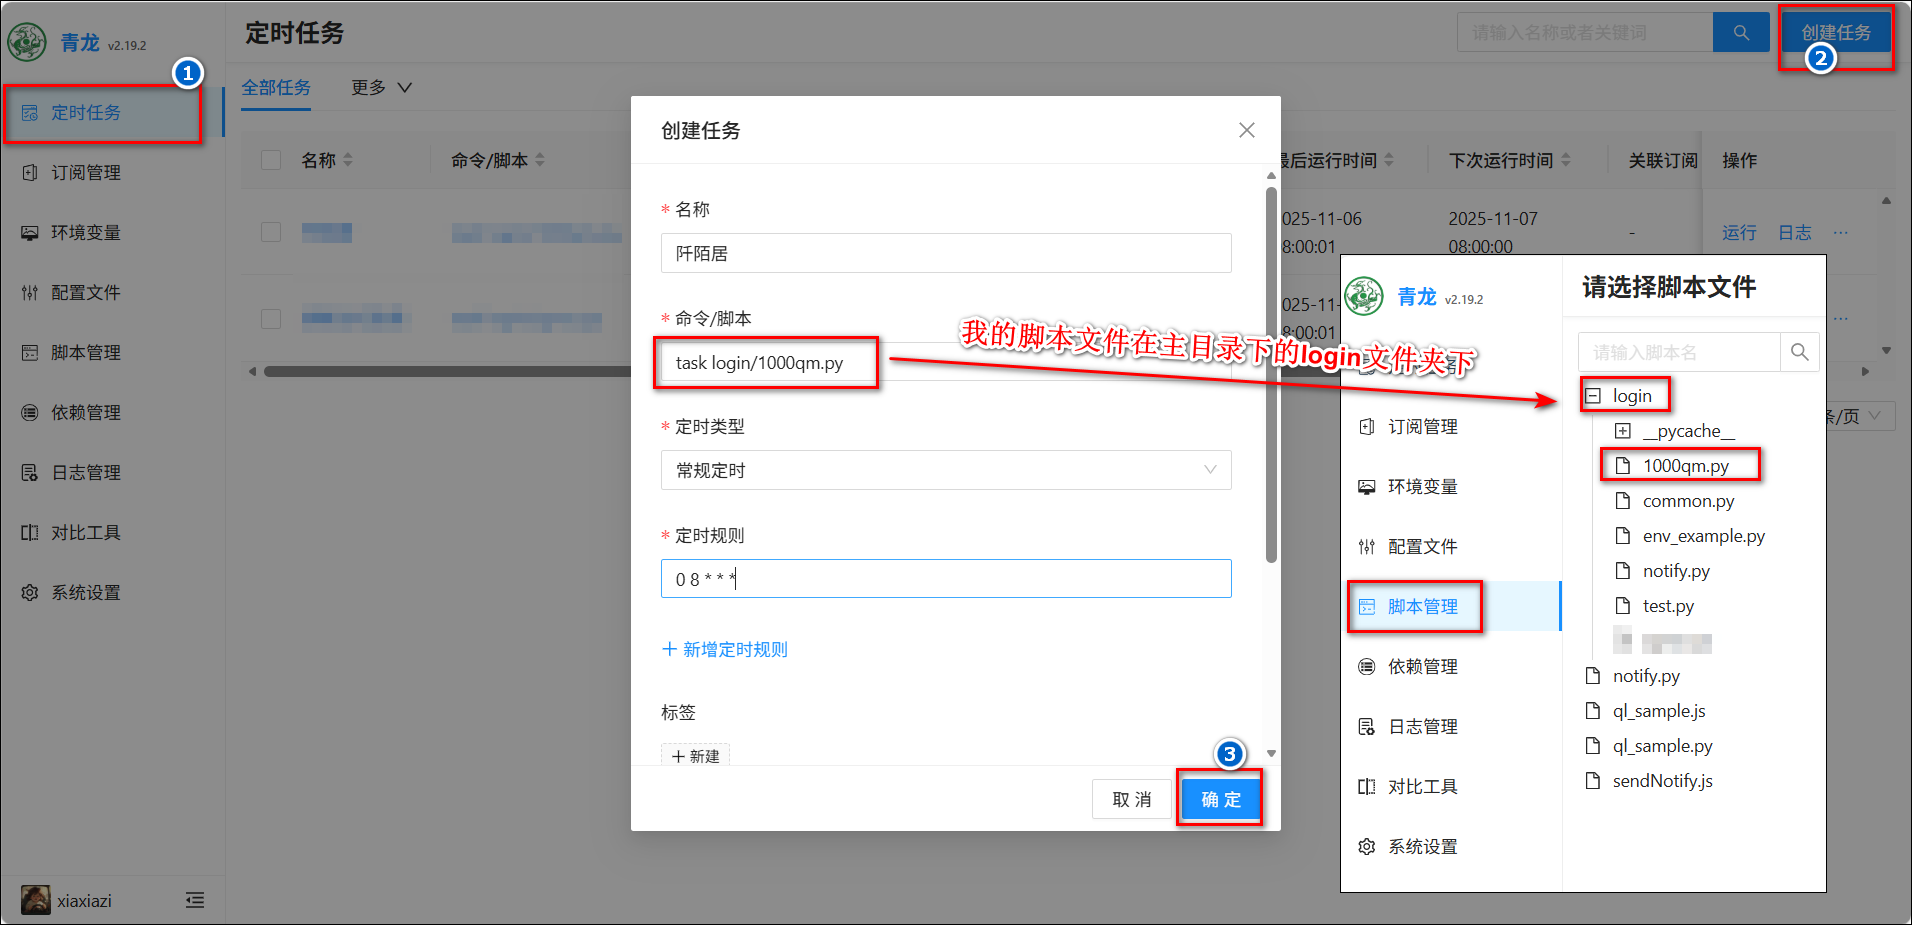Viewport: 1912px width, 925px height.
Task: Check the first task row checkbox
Action: pyautogui.click(x=271, y=232)
